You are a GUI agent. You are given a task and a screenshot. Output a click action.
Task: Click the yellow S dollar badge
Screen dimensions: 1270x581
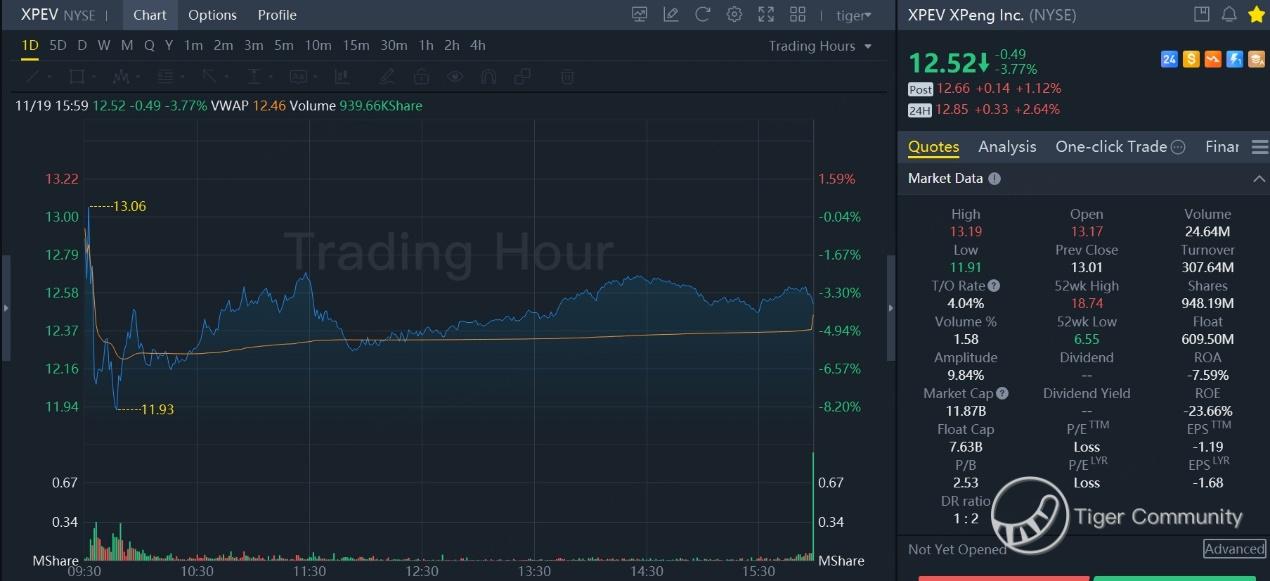point(1191,59)
